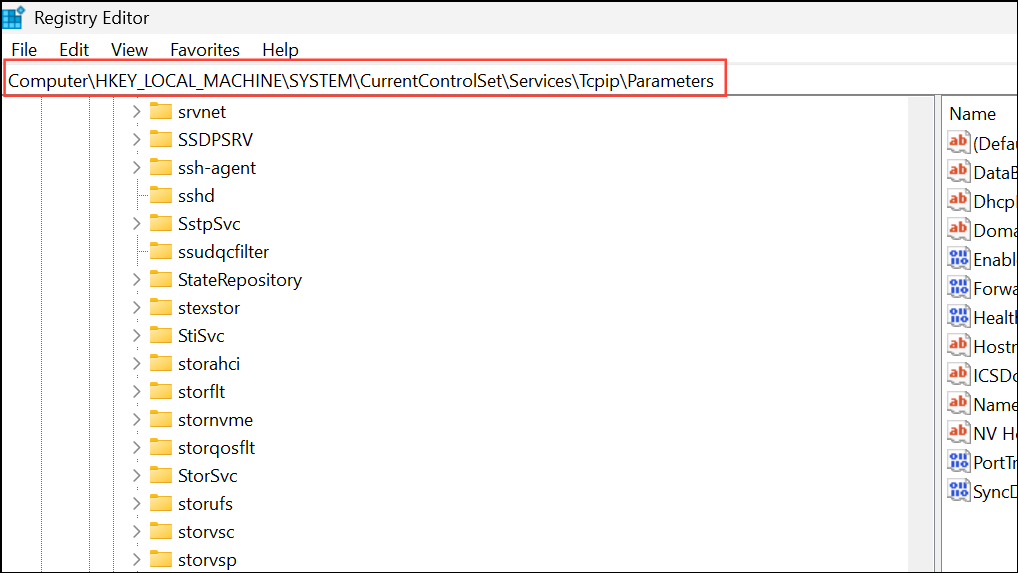Select the StateRepository key label
The width and height of the screenshot is (1018, 573).
tap(240, 280)
